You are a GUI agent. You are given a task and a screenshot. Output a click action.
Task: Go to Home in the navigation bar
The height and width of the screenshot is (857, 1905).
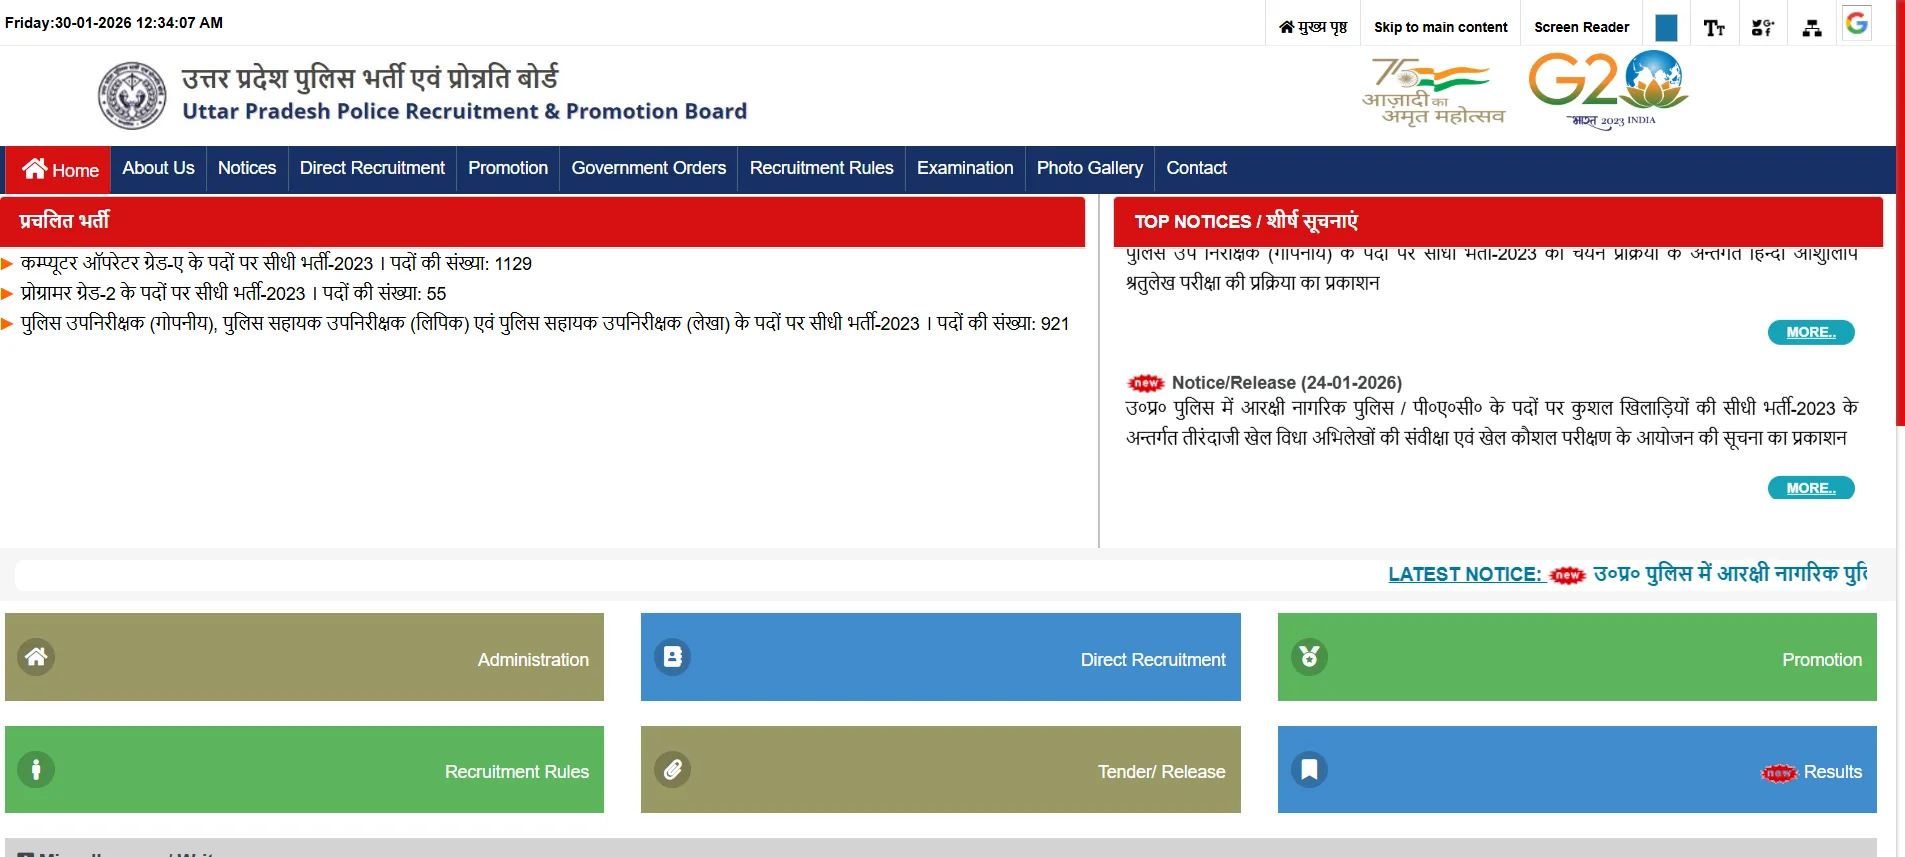tap(60, 169)
